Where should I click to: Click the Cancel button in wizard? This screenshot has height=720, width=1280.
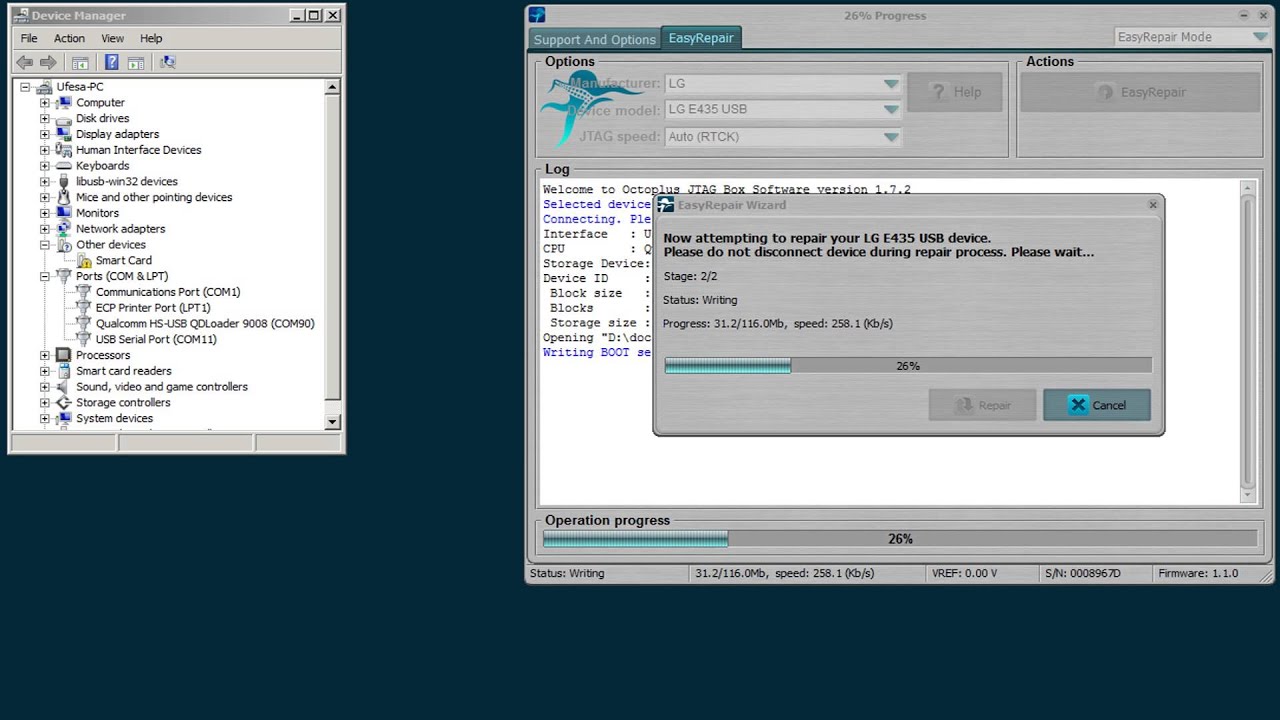[x=1097, y=405]
